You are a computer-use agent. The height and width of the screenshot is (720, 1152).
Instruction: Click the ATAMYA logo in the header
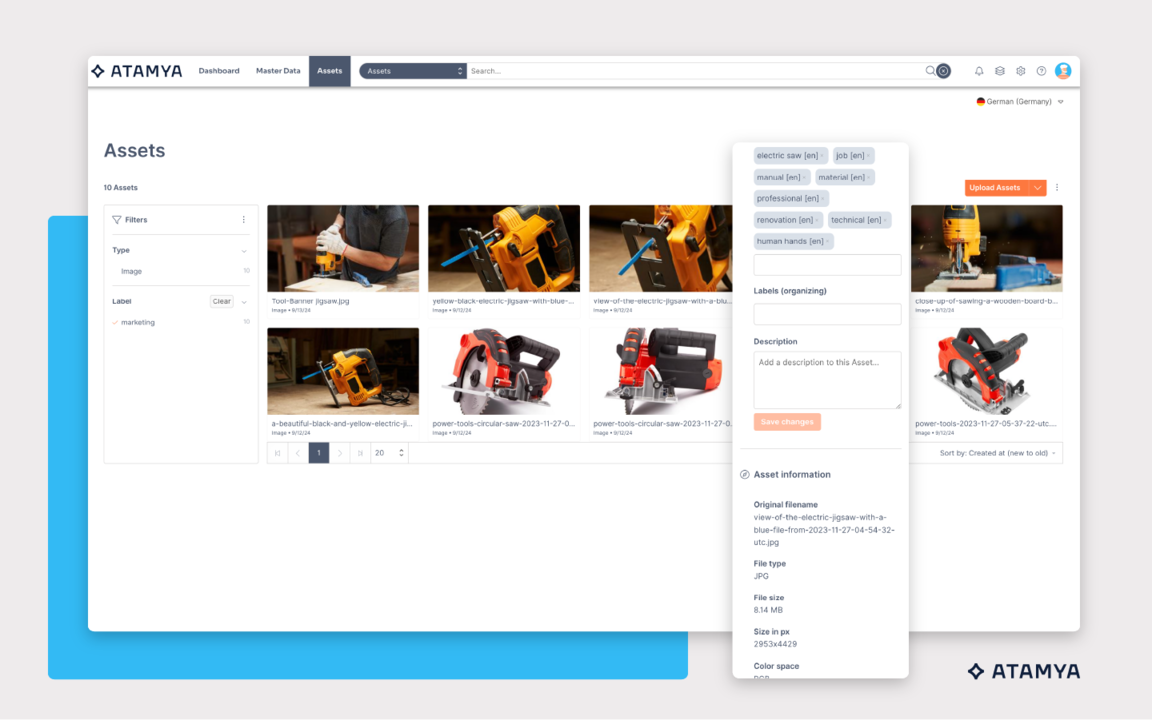(137, 71)
